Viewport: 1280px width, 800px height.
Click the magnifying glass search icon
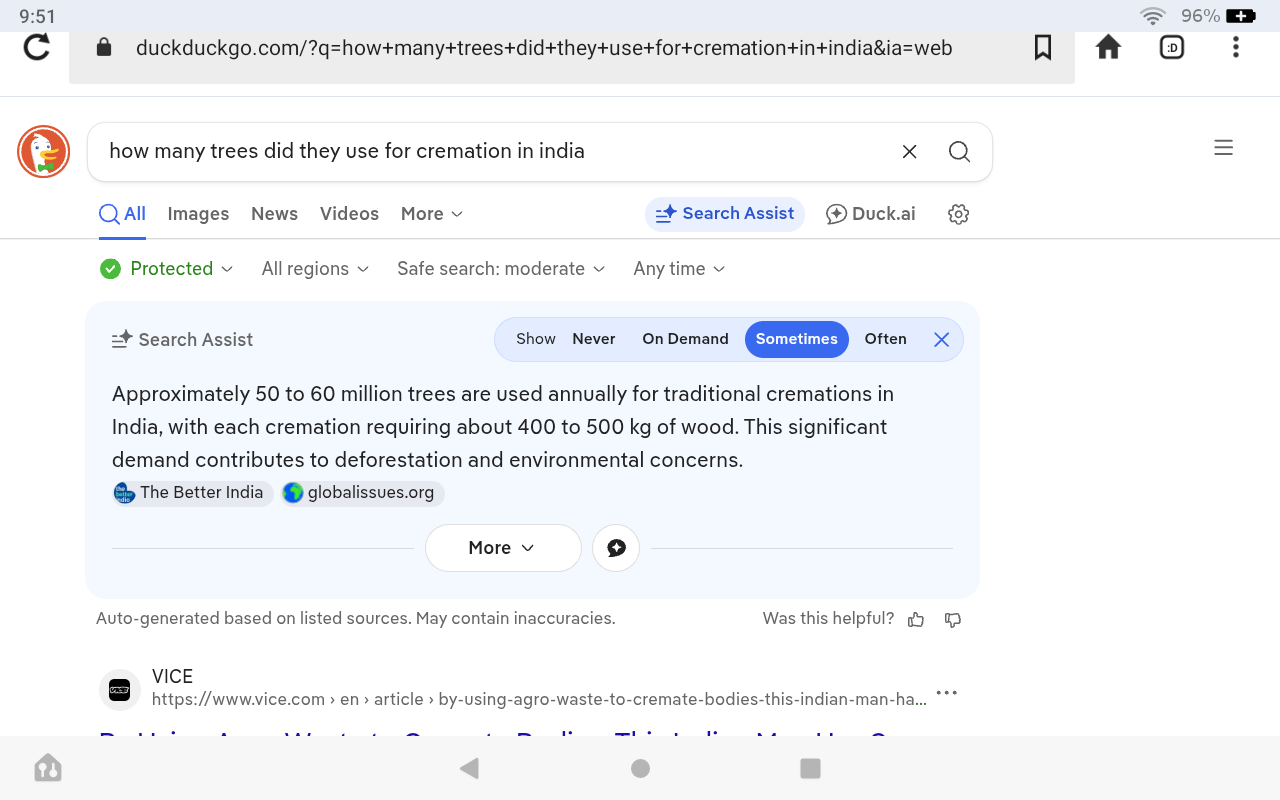tap(959, 152)
